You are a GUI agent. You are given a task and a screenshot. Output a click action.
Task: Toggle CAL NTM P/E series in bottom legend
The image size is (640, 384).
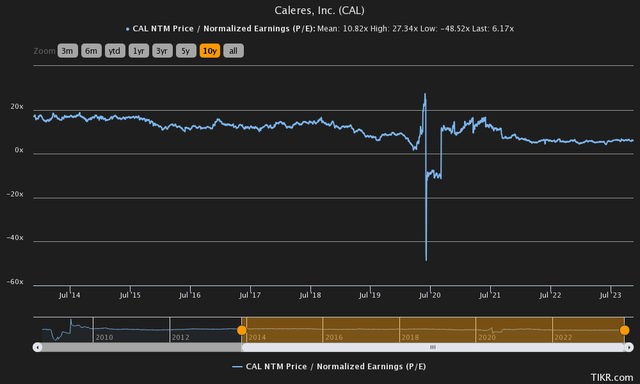pyautogui.click(x=329, y=366)
